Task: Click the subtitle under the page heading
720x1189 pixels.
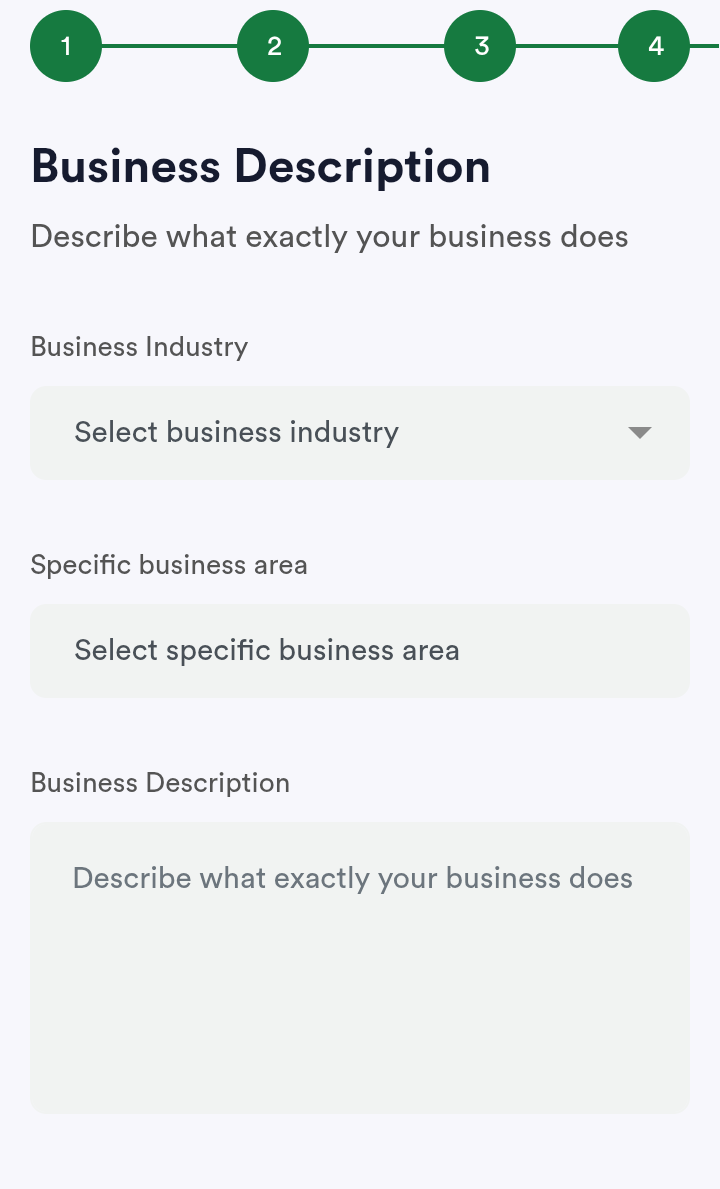Action: pos(329,237)
